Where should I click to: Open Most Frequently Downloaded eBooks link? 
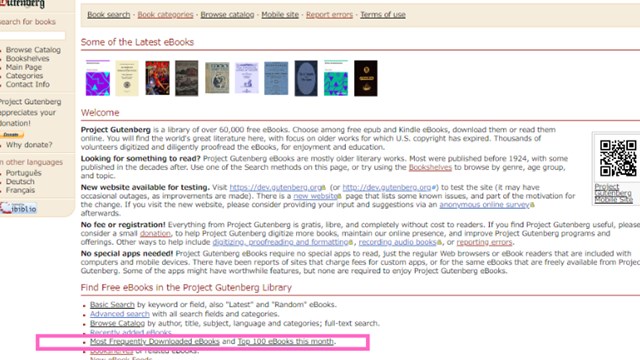(x=155, y=342)
